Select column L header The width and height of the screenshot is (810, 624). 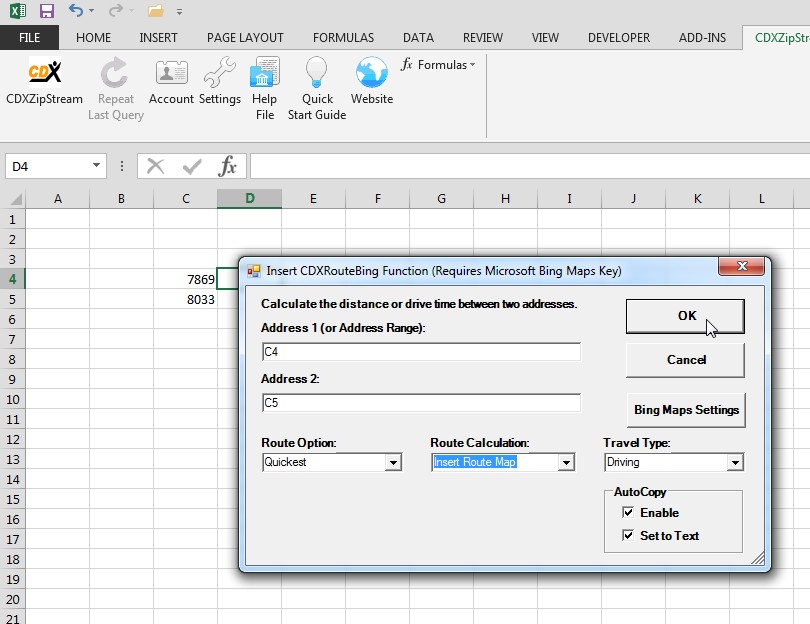click(x=761, y=199)
